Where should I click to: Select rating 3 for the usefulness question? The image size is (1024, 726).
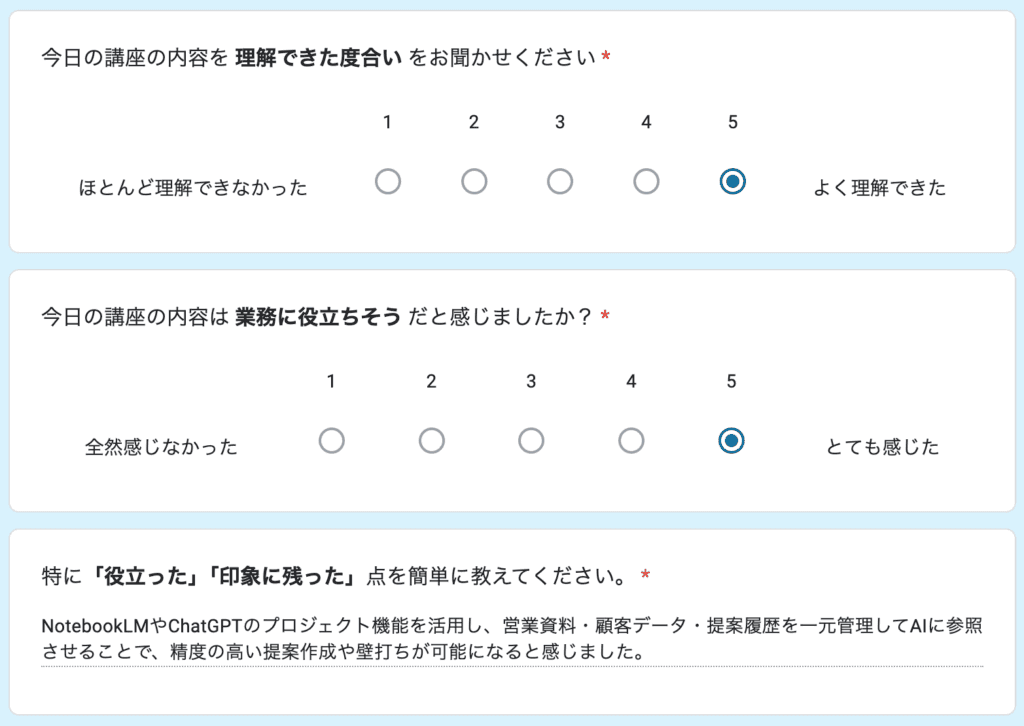point(531,440)
